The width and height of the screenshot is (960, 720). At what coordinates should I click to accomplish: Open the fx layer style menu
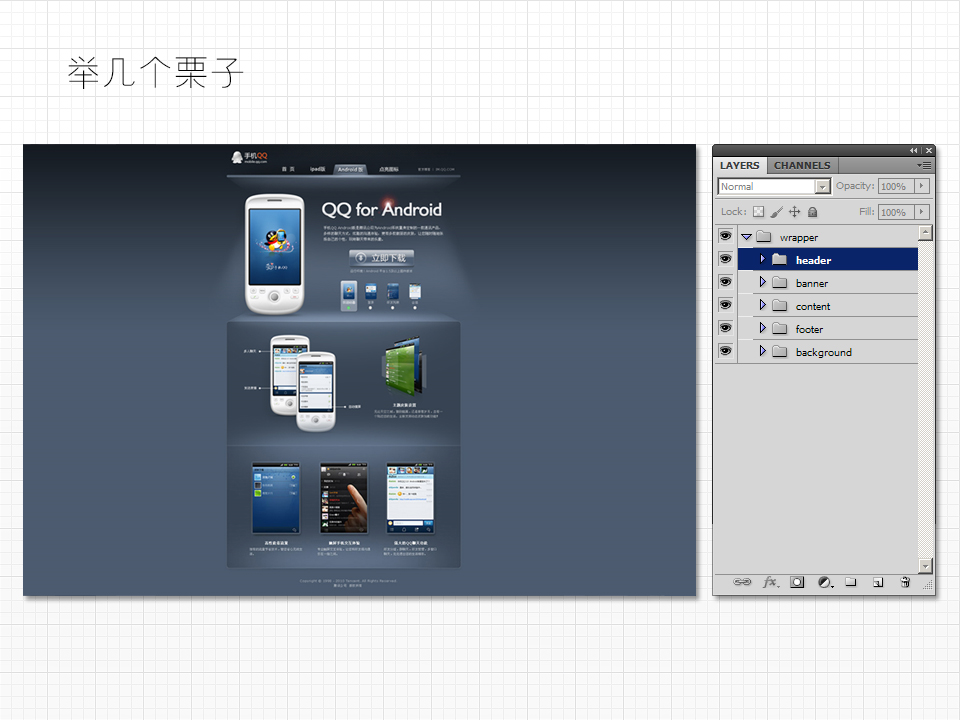tap(770, 582)
